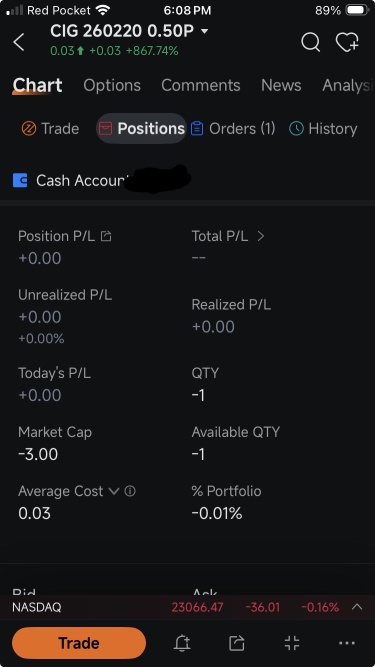Tap the collapse fullscreen icon
This screenshot has width=375, height=667.
292,643
